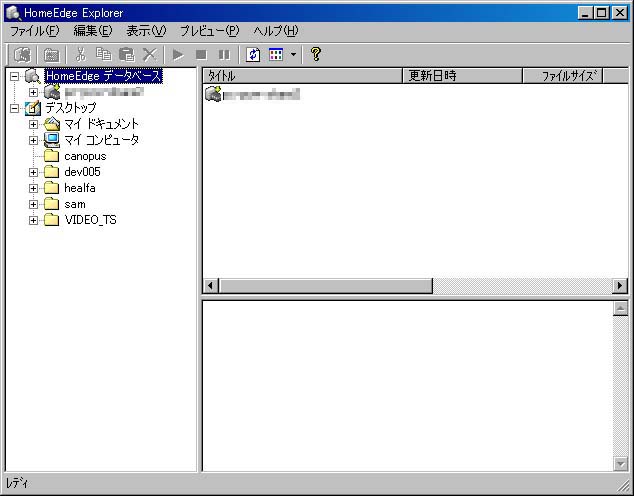Click preview pane scroll down arrow
This screenshot has height=496, width=634.
click(x=620, y=463)
